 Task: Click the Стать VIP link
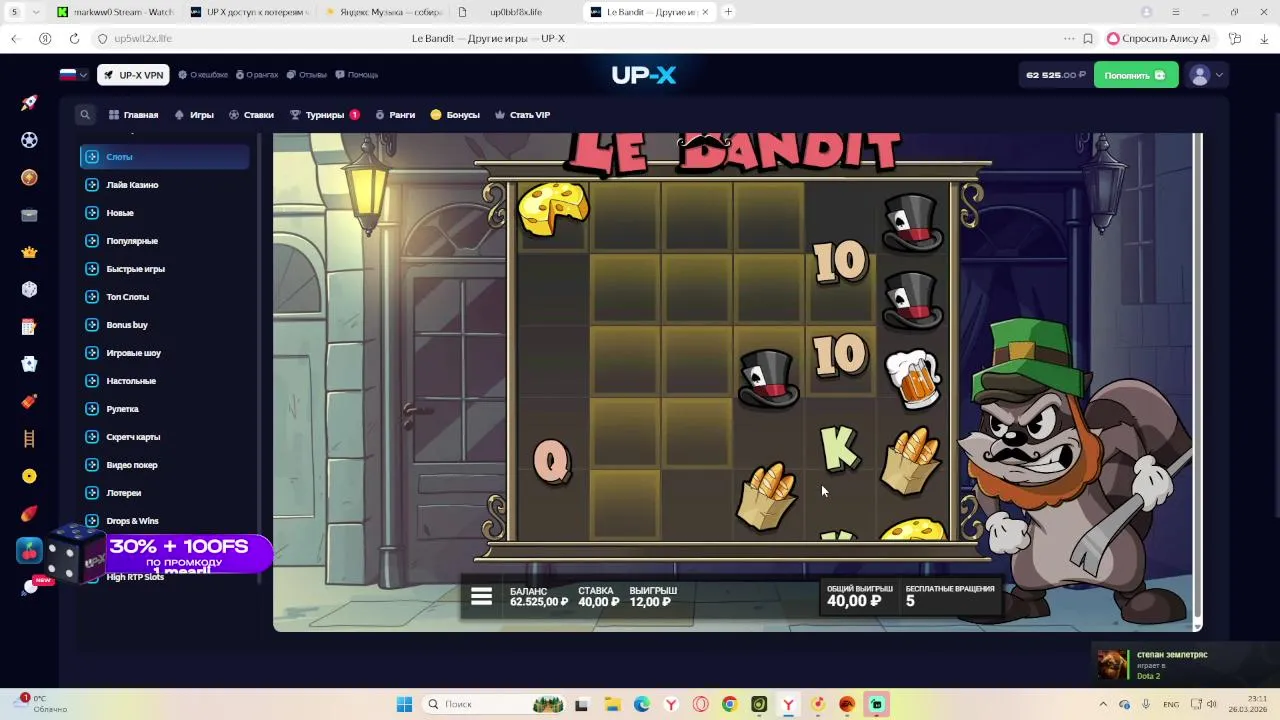click(x=523, y=115)
